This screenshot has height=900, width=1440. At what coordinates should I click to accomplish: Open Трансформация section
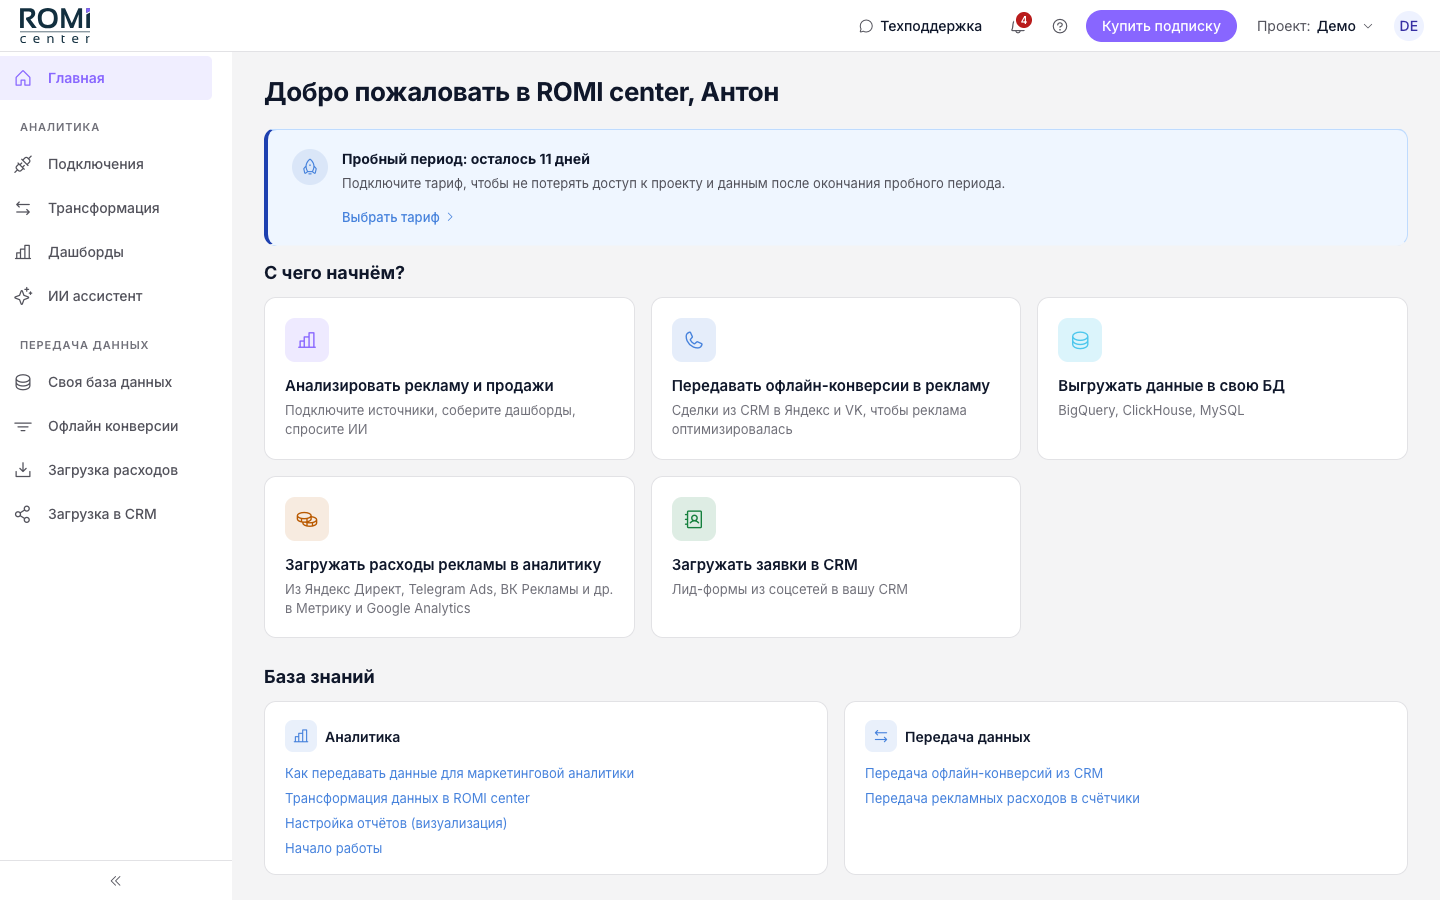pos(106,208)
